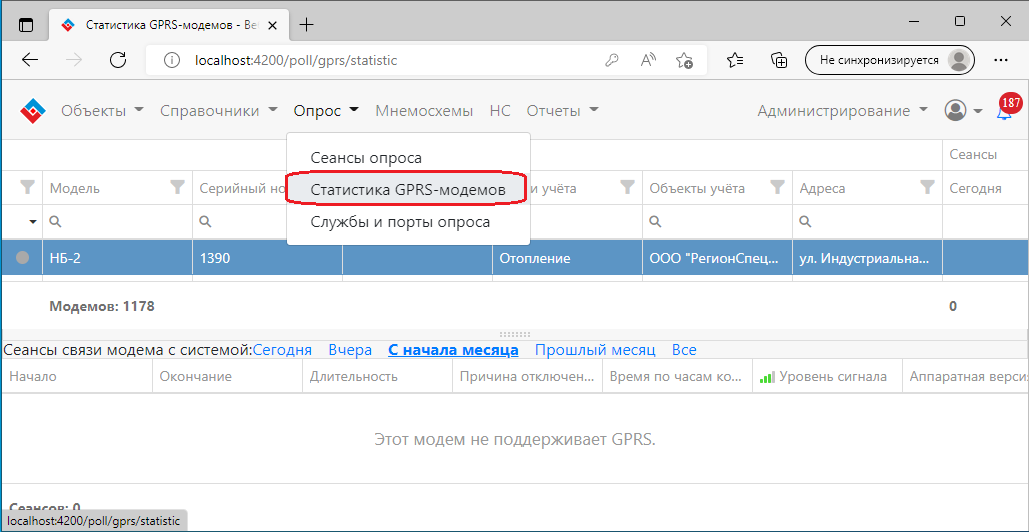Click filter icon in Адреса column header
1029x532 pixels.
pyautogui.click(x=927, y=187)
